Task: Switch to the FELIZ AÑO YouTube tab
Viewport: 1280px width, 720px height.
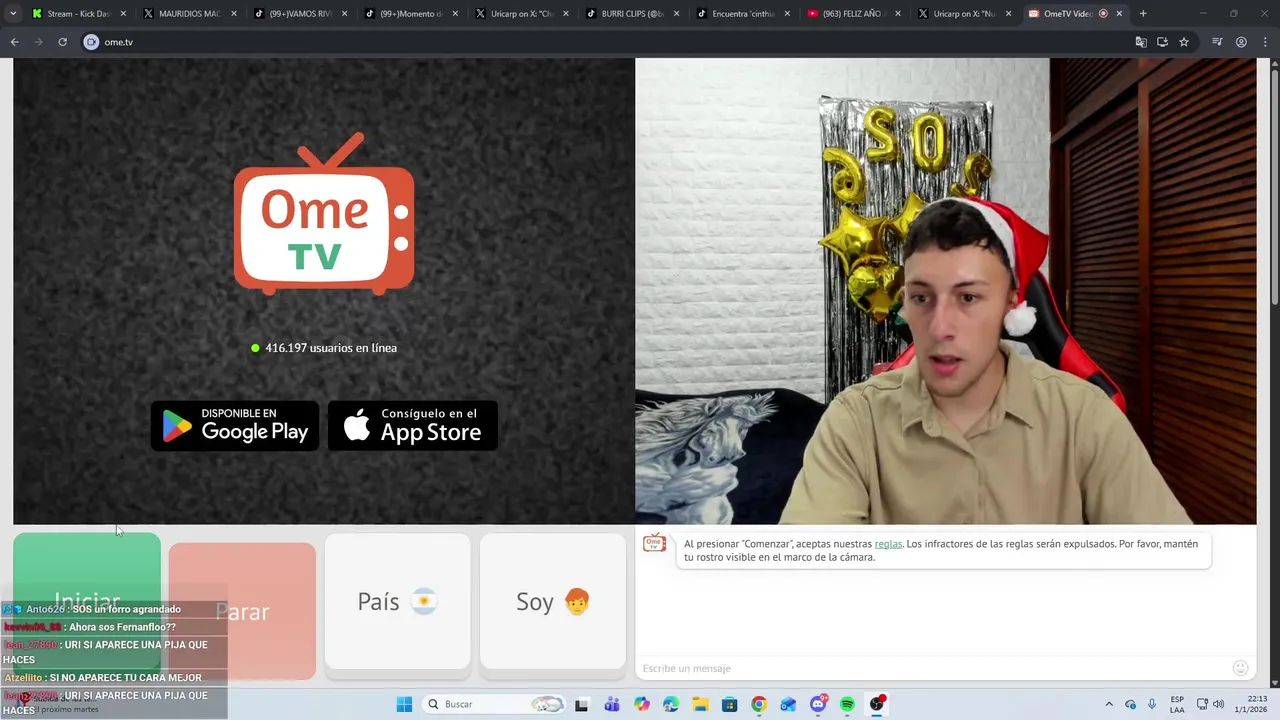Action: [x=853, y=14]
